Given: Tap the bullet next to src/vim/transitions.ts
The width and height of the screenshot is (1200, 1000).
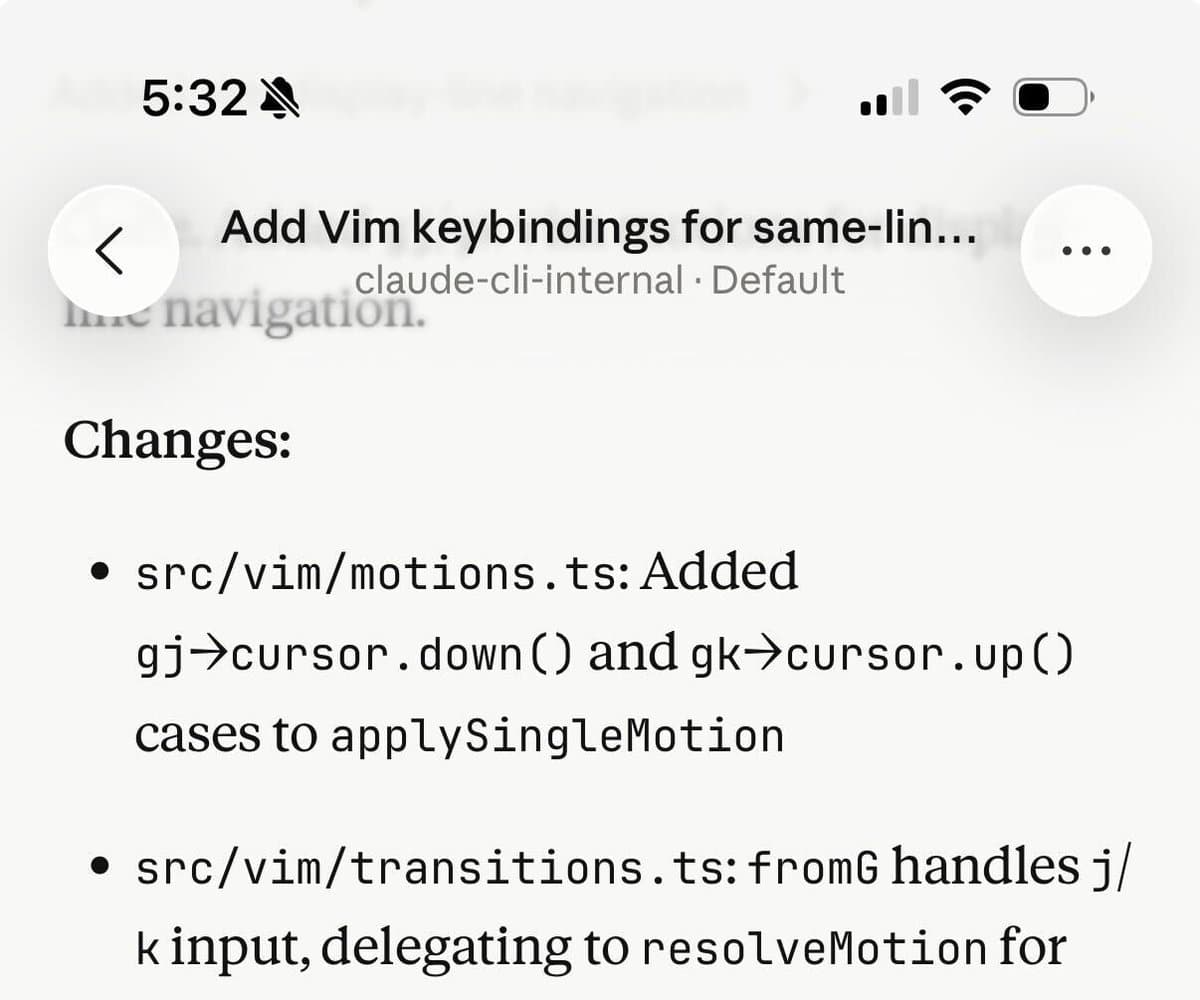Looking at the screenshot, I should click(99, 867).
